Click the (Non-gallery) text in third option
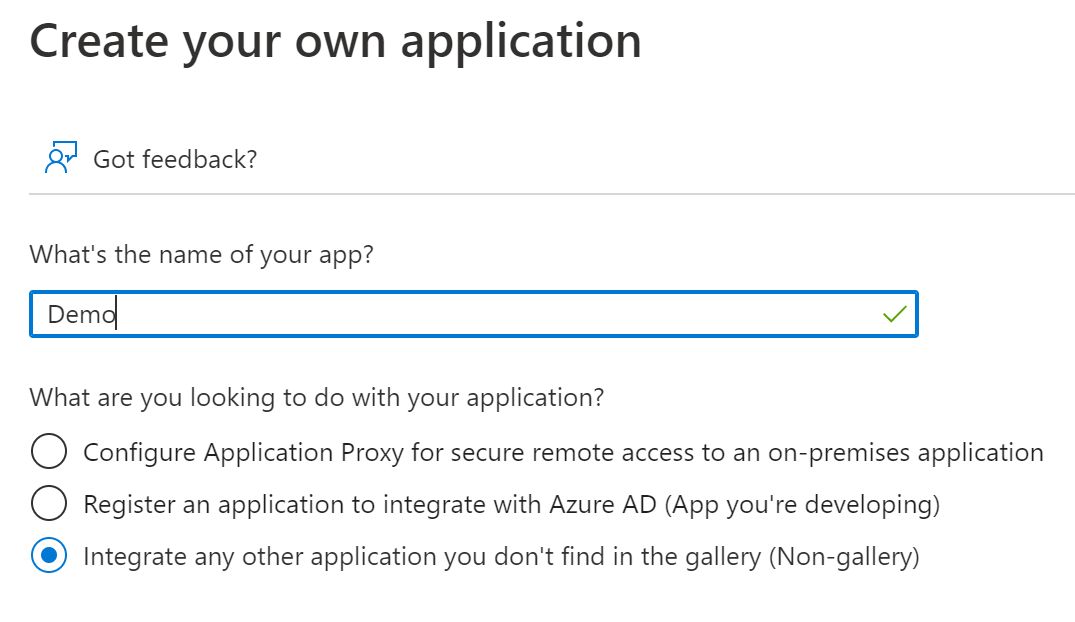This screenshot has height=622, width=1075. click(x=843, y=556)
